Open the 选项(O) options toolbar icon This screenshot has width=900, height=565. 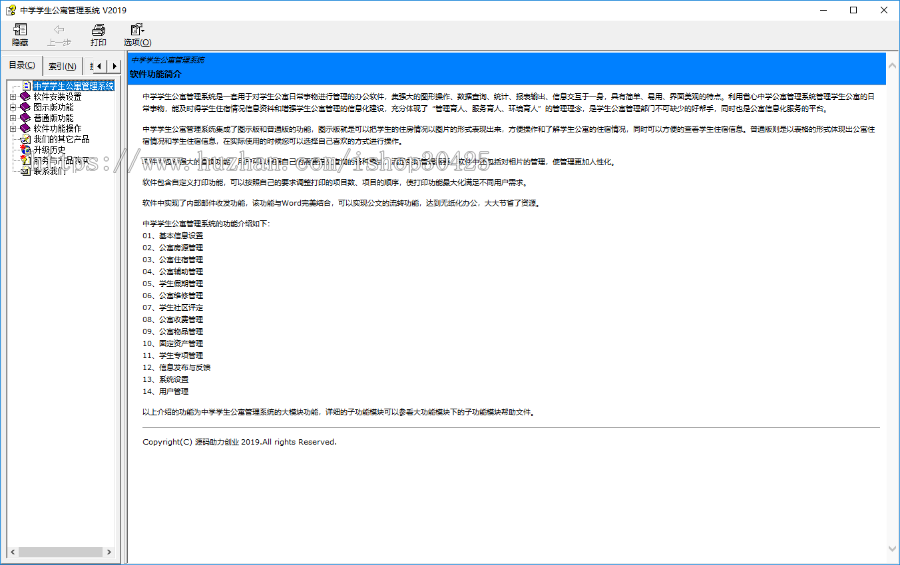137,30
